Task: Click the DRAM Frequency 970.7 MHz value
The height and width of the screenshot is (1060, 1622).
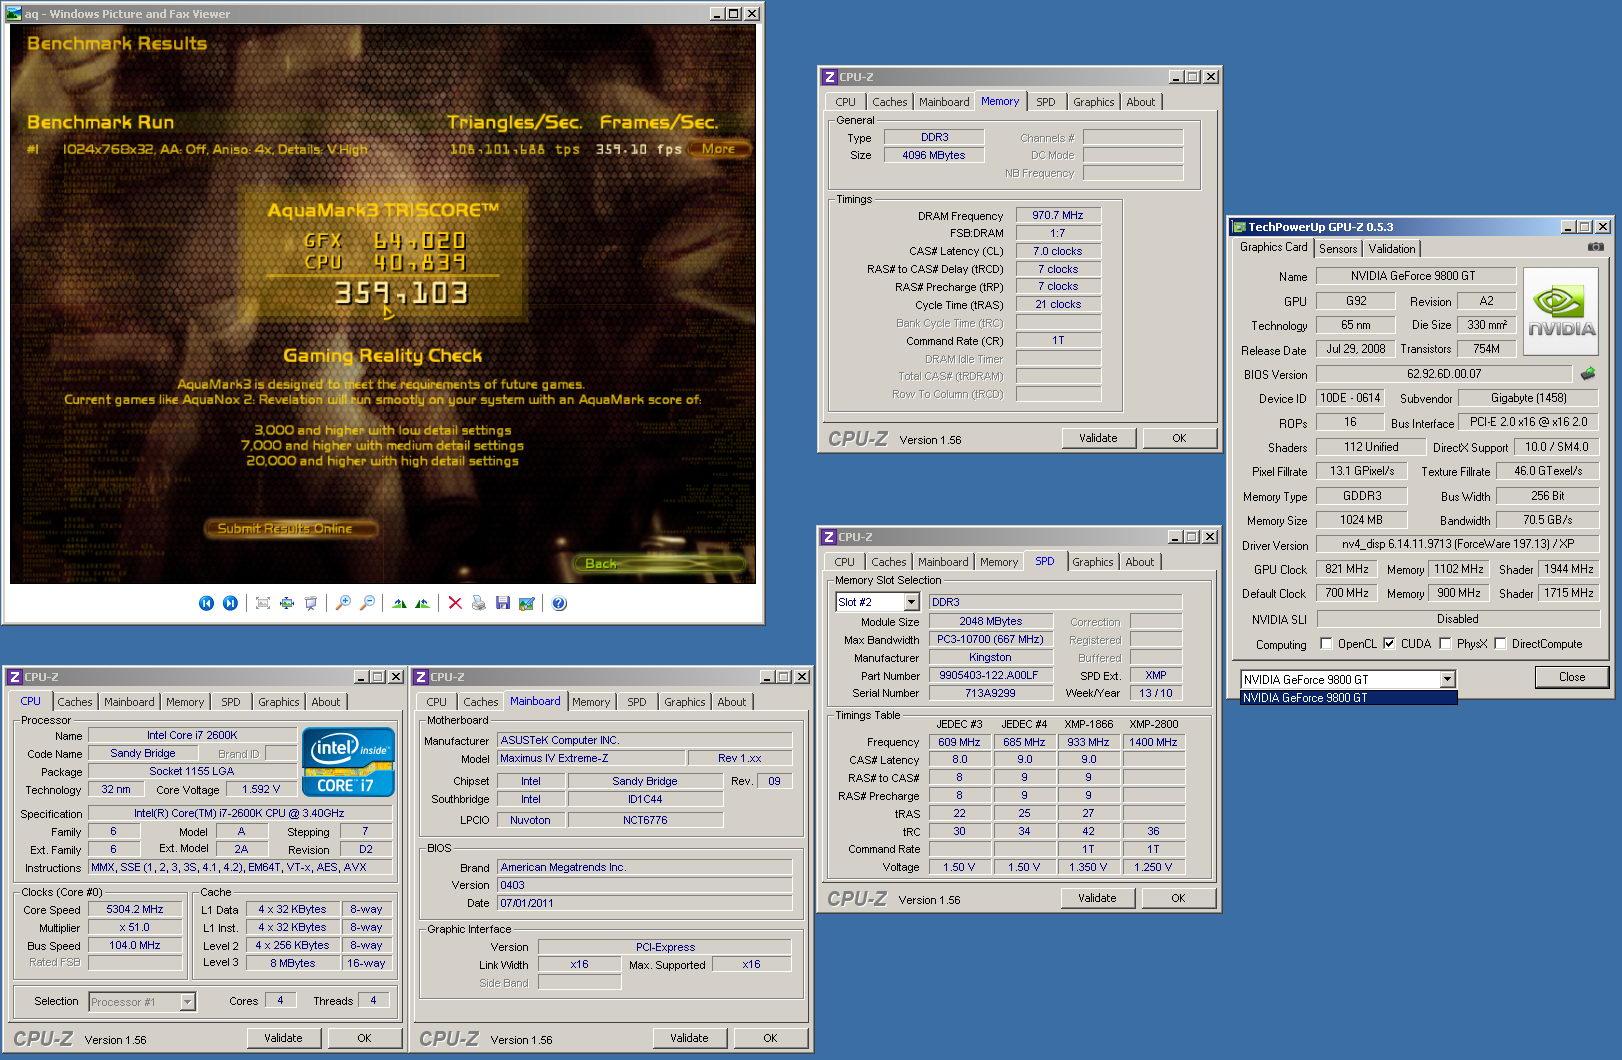Action: tap(1058, 215)
